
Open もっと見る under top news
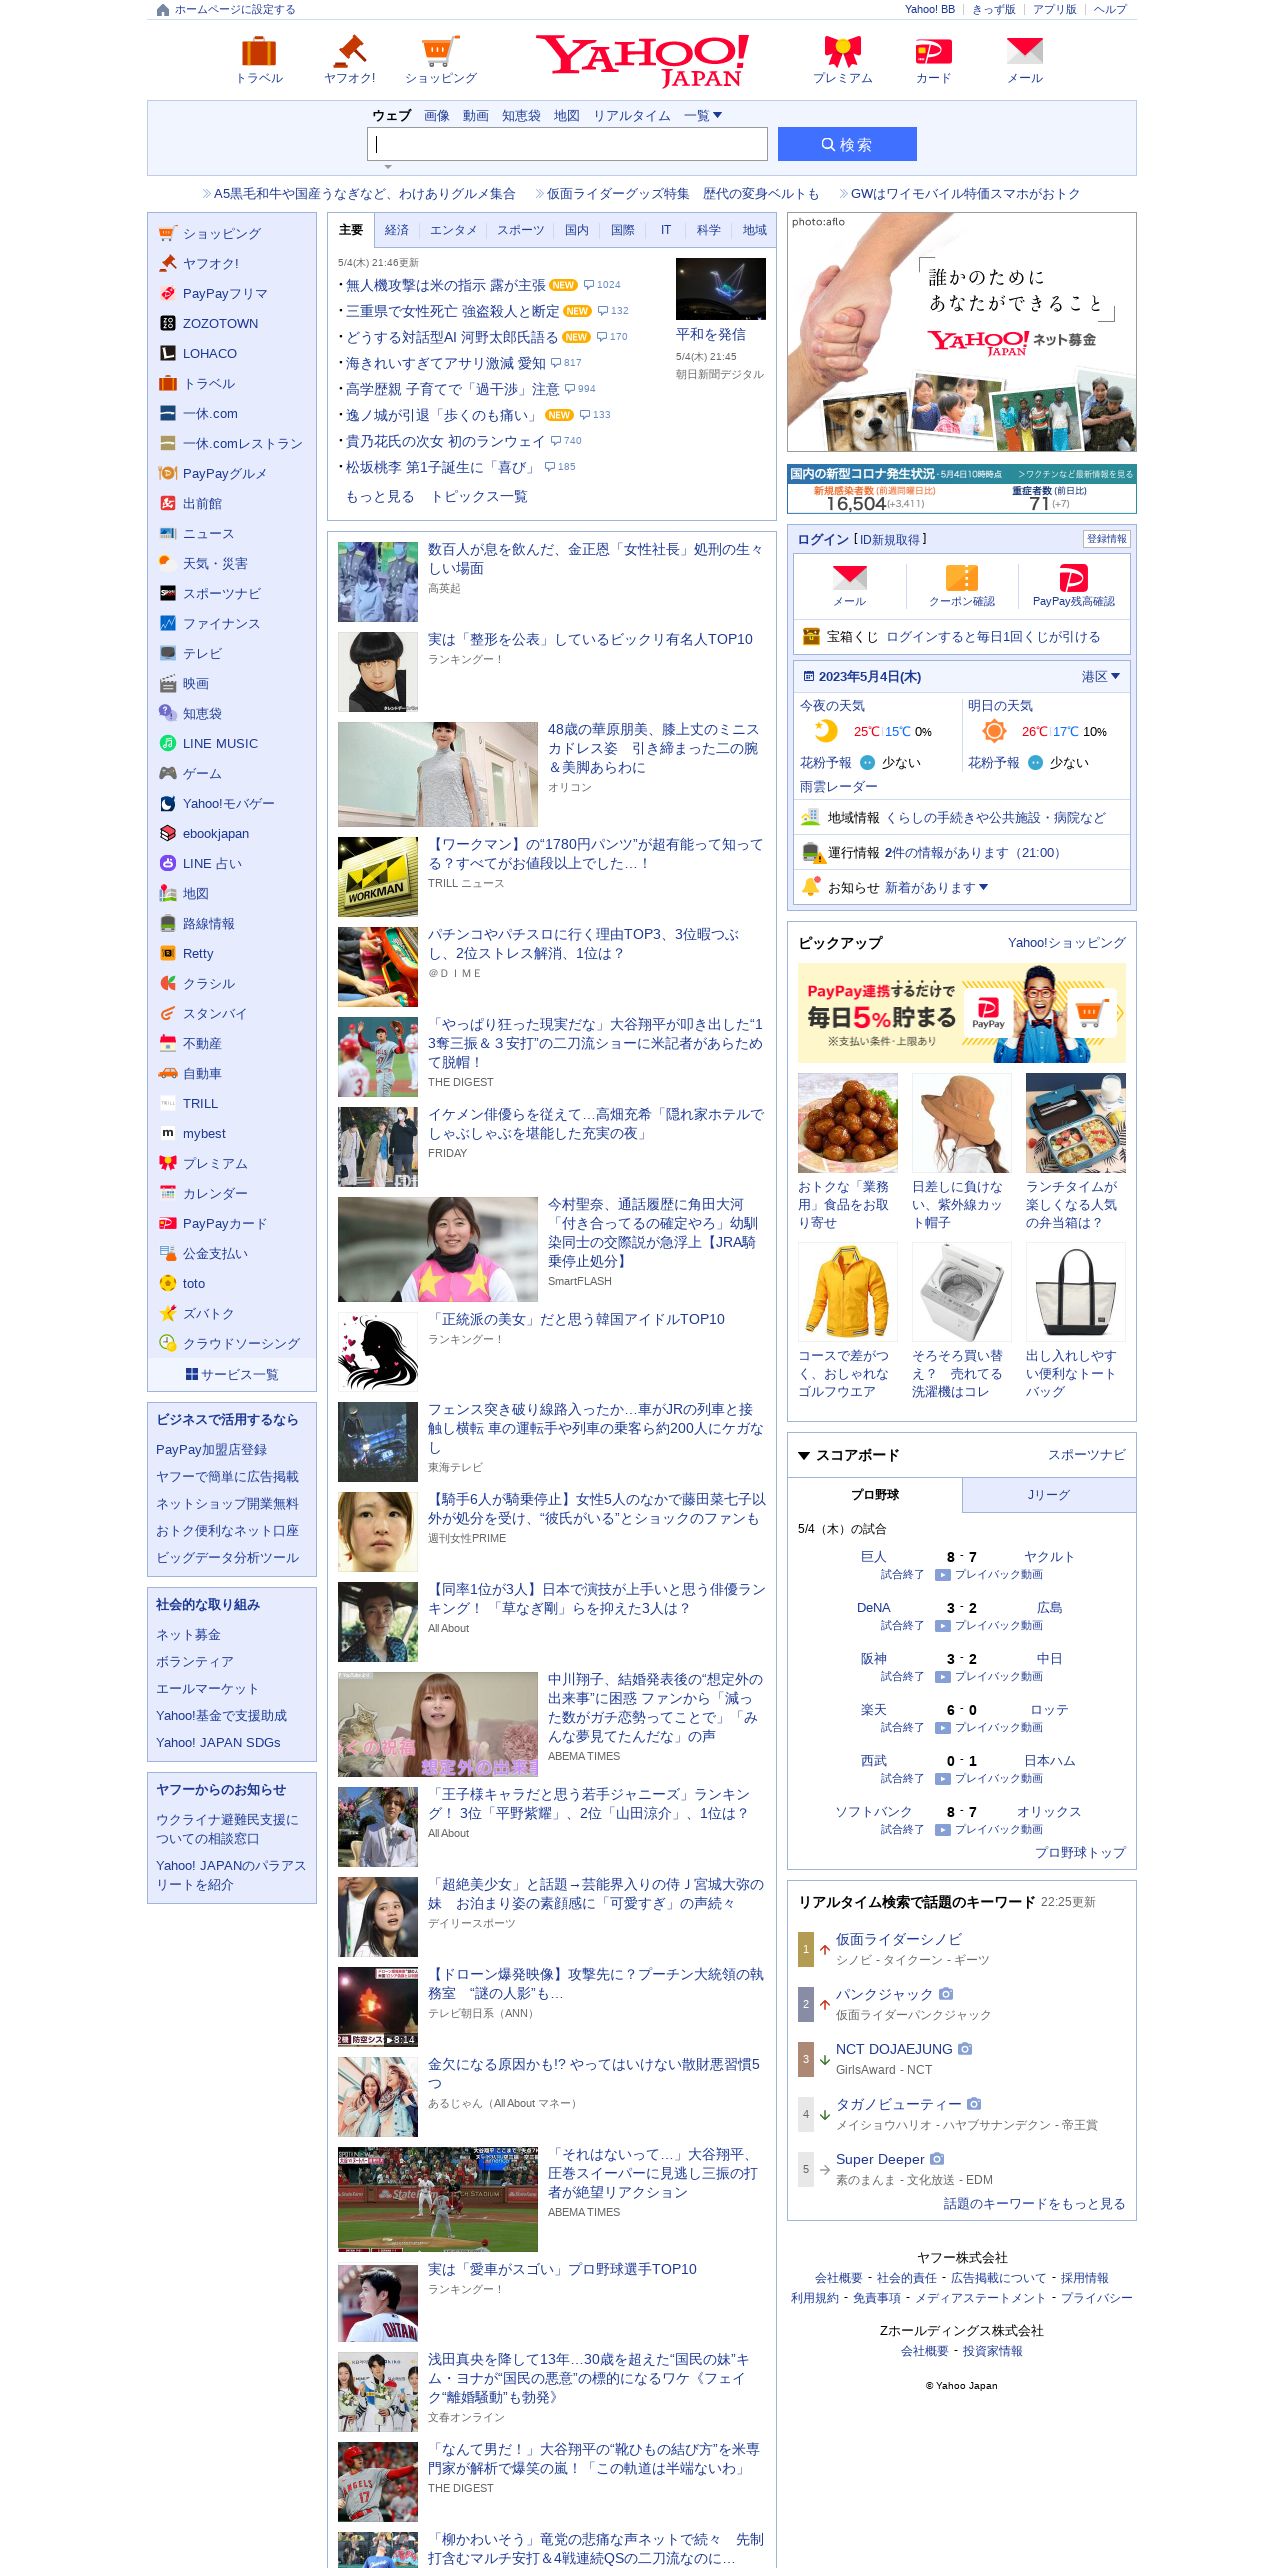click(380, 497)
